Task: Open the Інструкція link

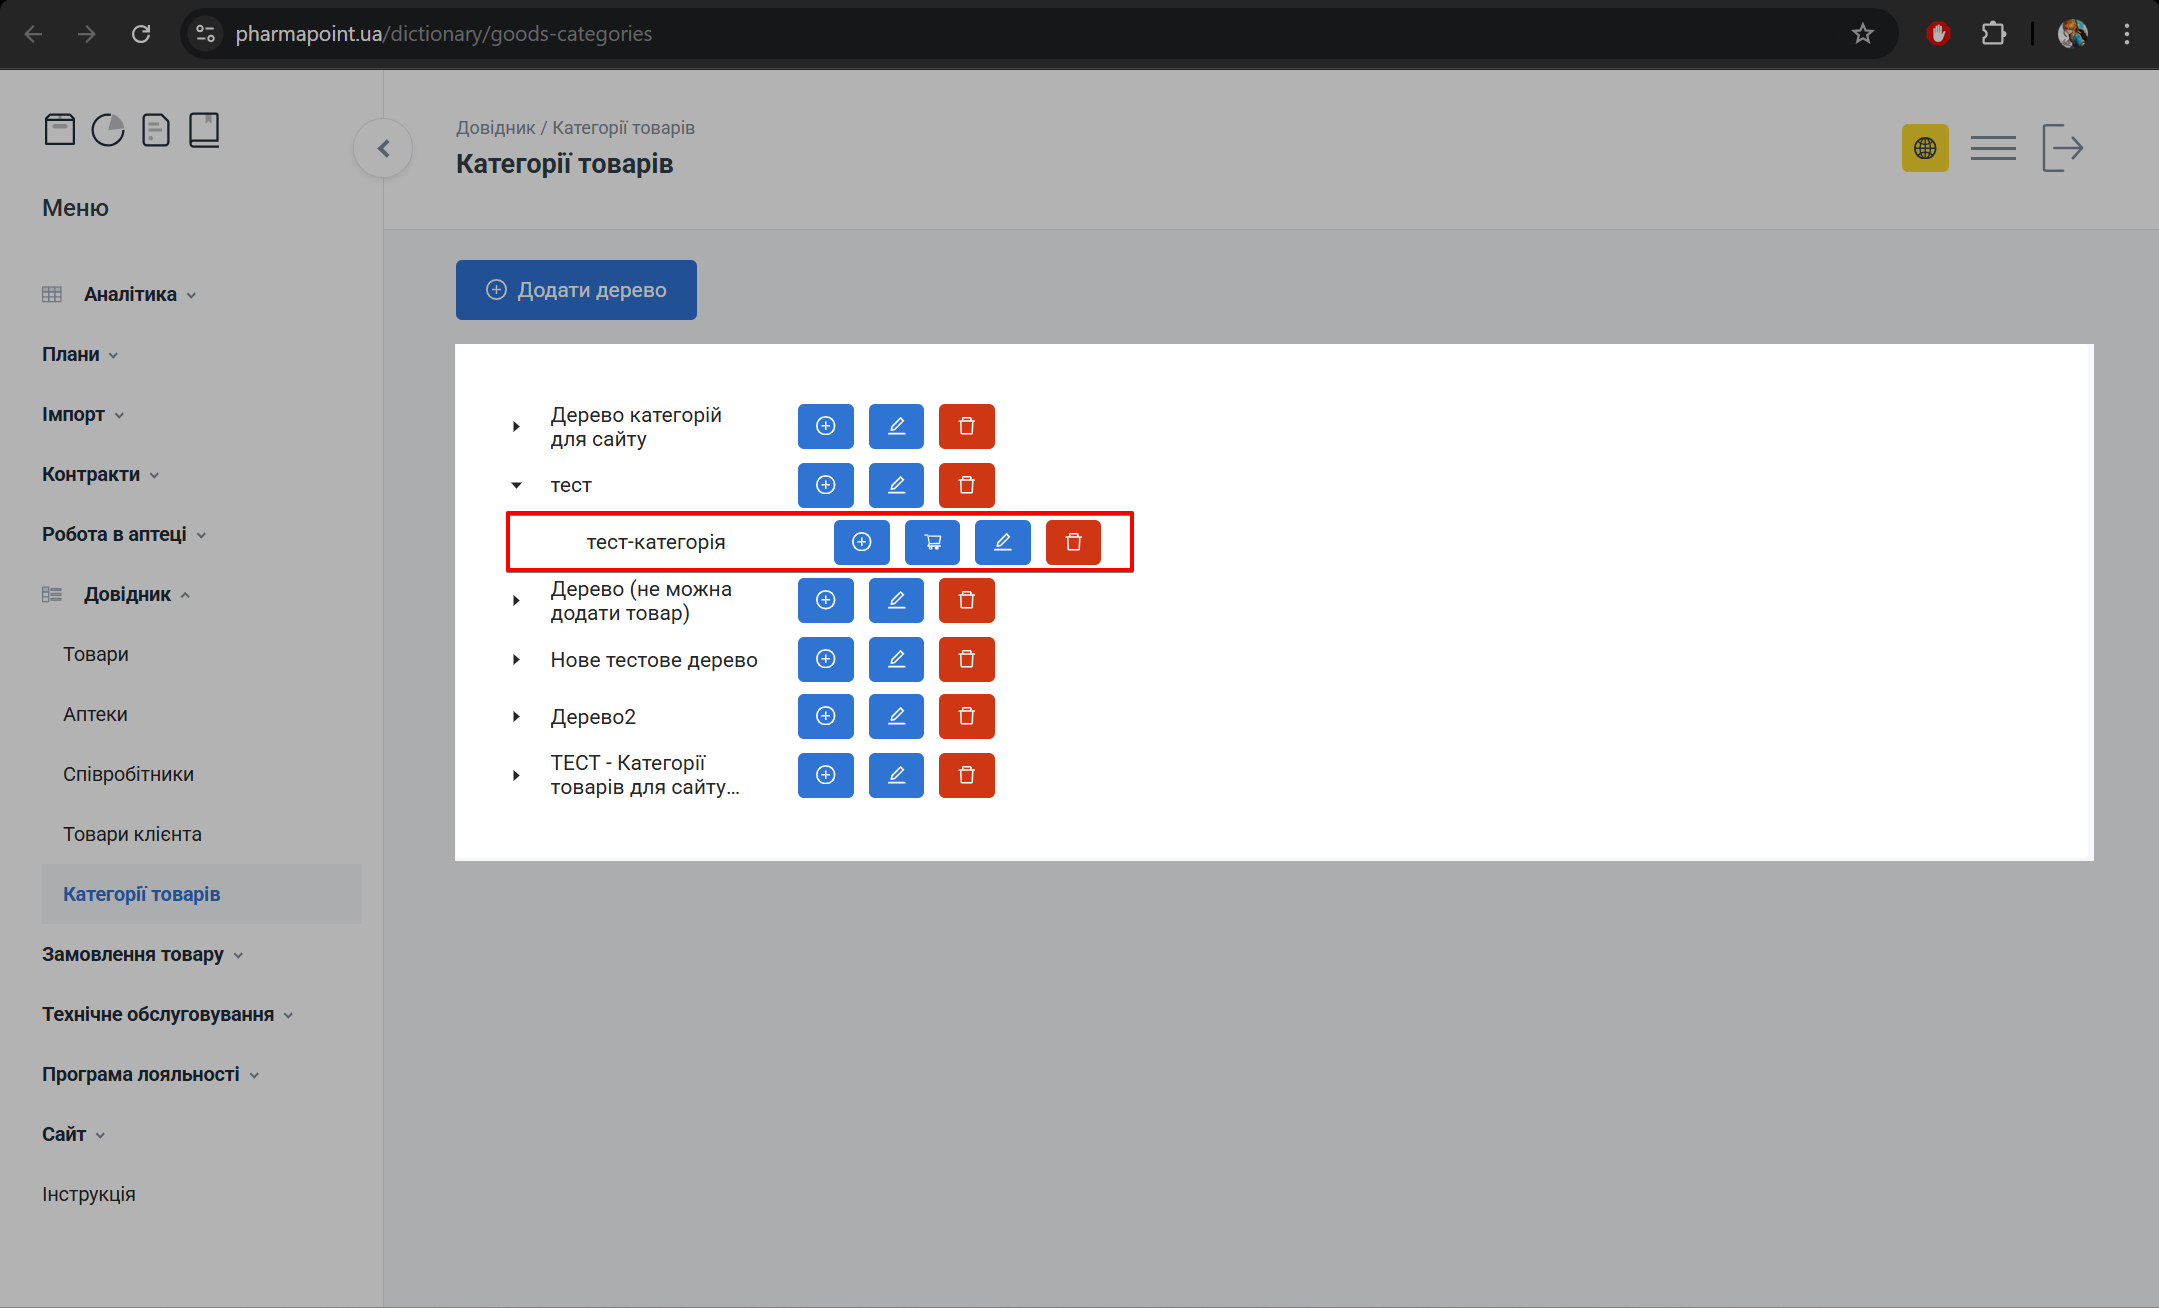Action: point(89,1194)
